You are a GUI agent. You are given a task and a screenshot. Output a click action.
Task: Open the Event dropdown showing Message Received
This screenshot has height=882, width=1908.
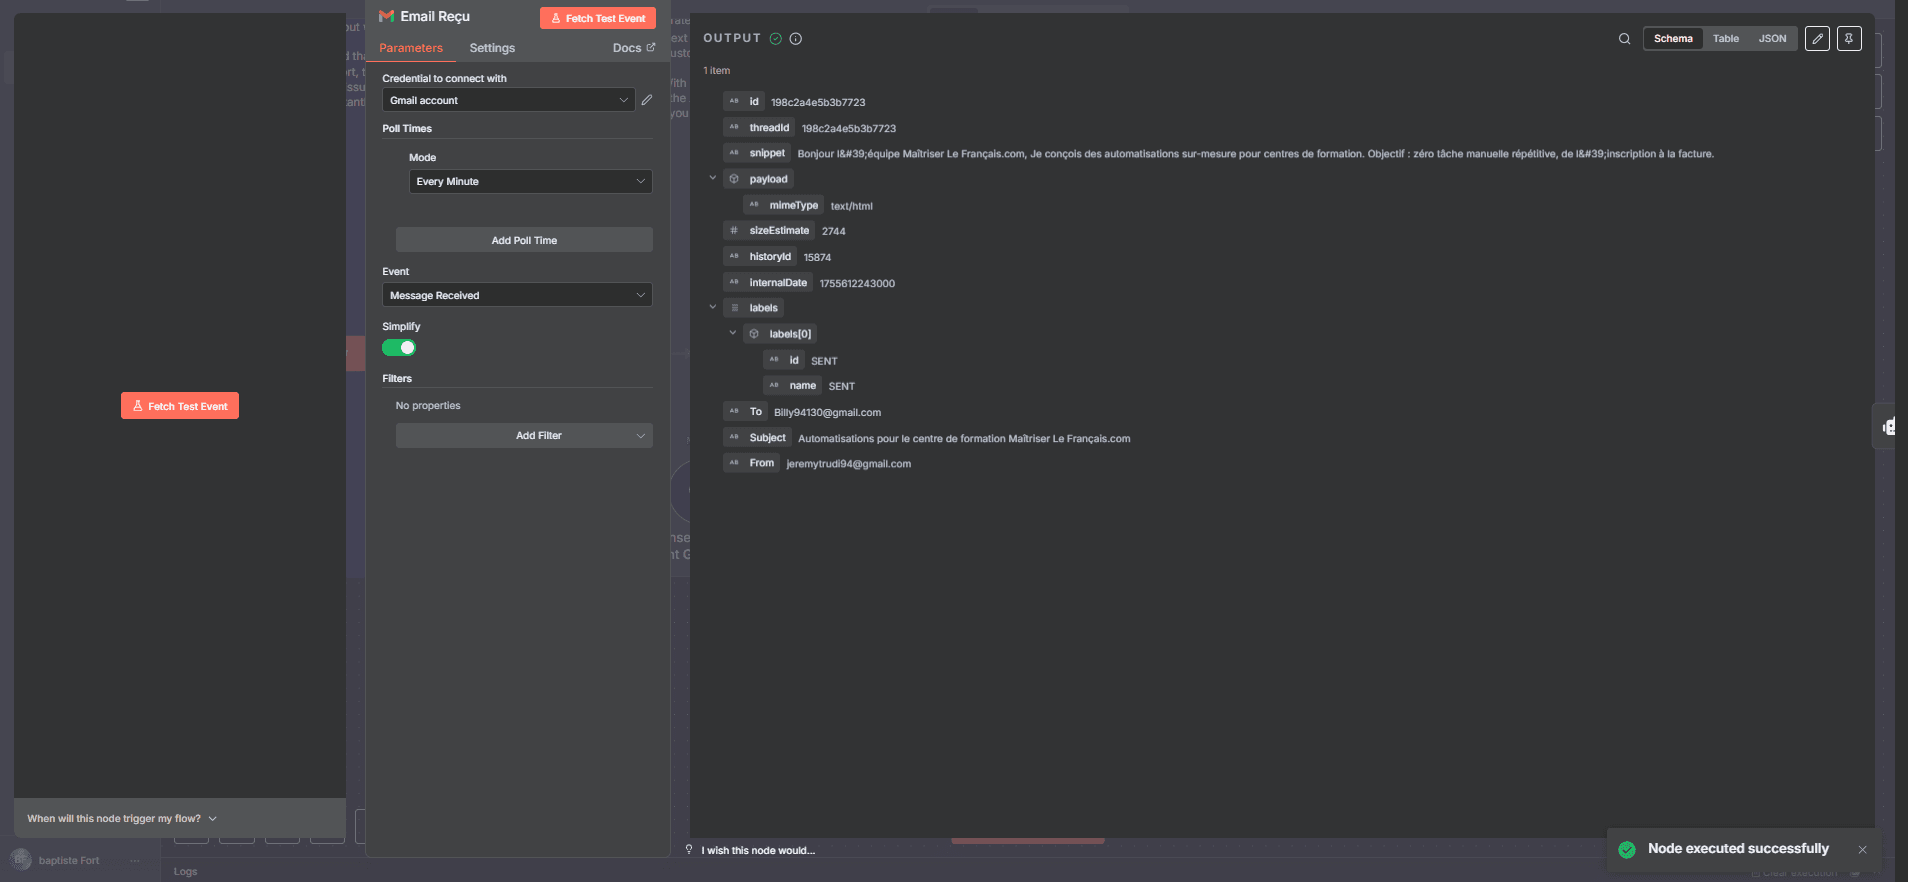517,295
